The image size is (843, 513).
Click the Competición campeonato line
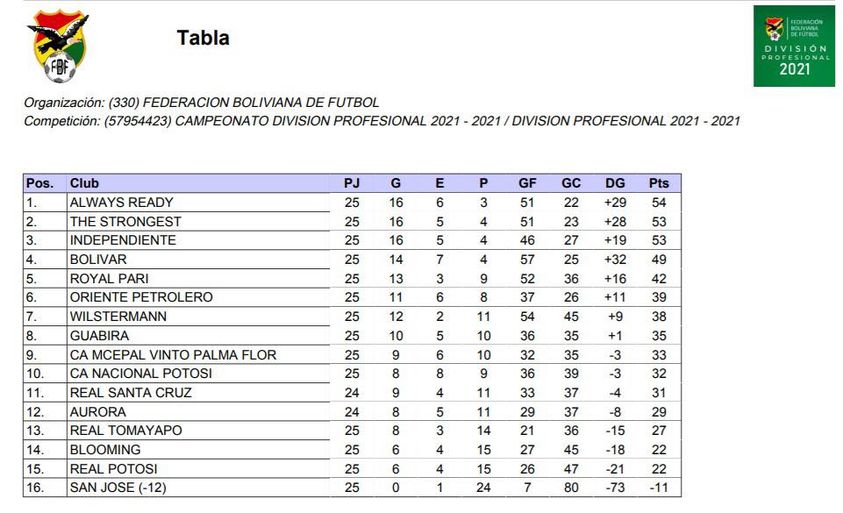[x=381, y=121]
